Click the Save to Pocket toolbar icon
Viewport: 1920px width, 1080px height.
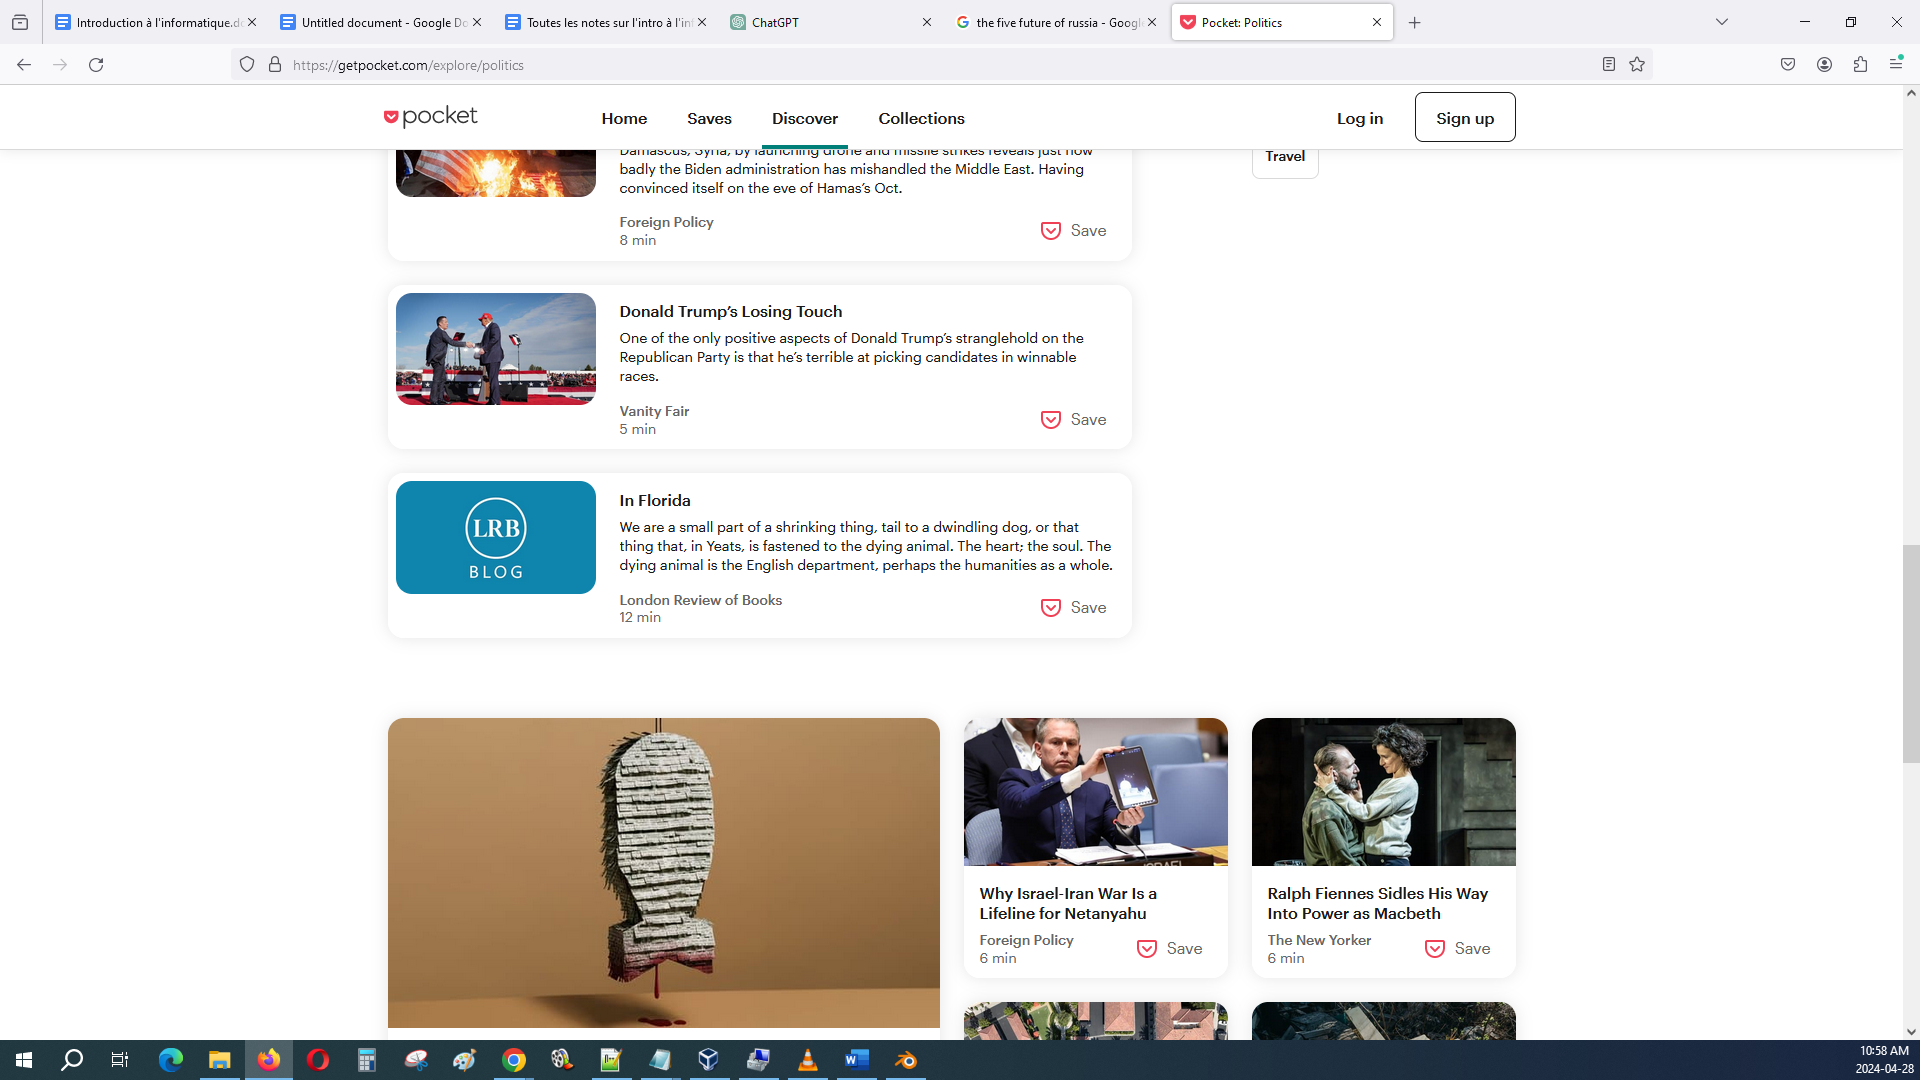tap(1788, 65)
